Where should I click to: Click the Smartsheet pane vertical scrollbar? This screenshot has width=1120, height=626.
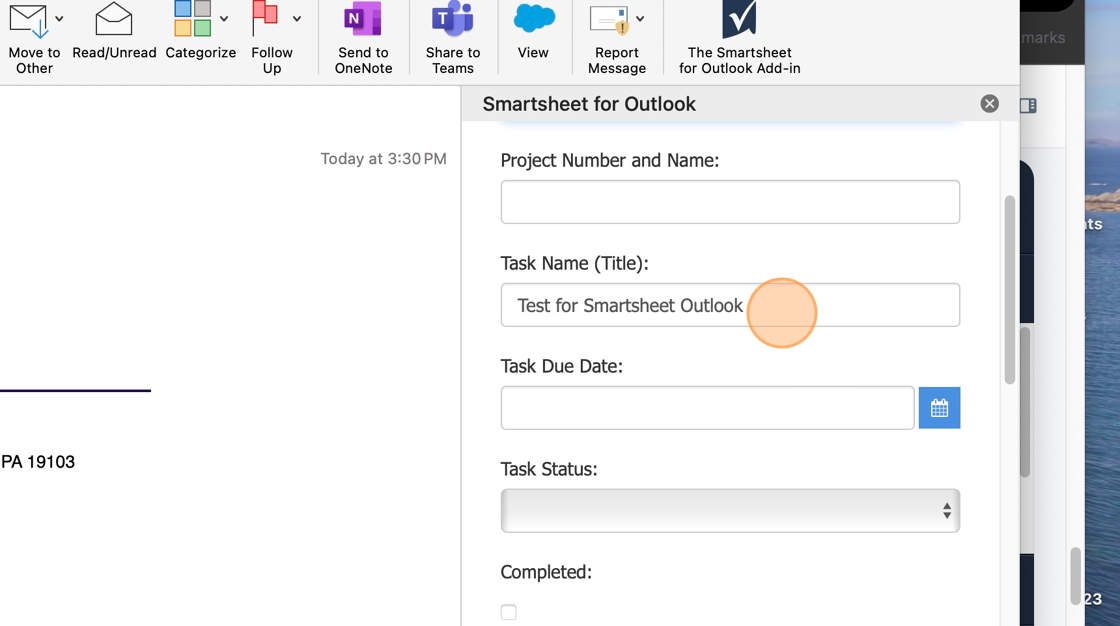click(1009, 289)
